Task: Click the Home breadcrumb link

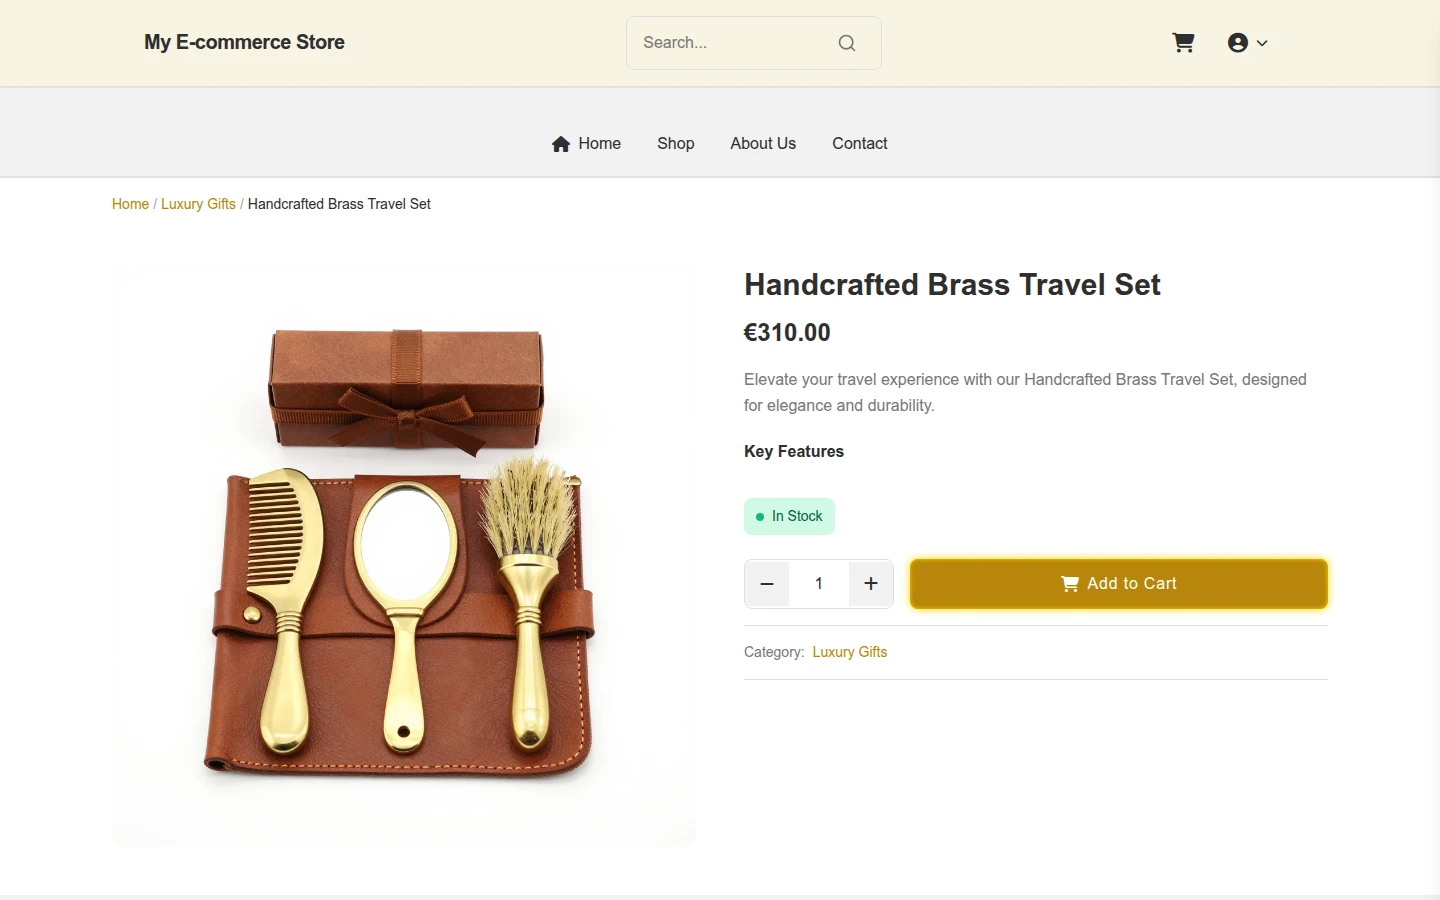Action: click(130, 204)
